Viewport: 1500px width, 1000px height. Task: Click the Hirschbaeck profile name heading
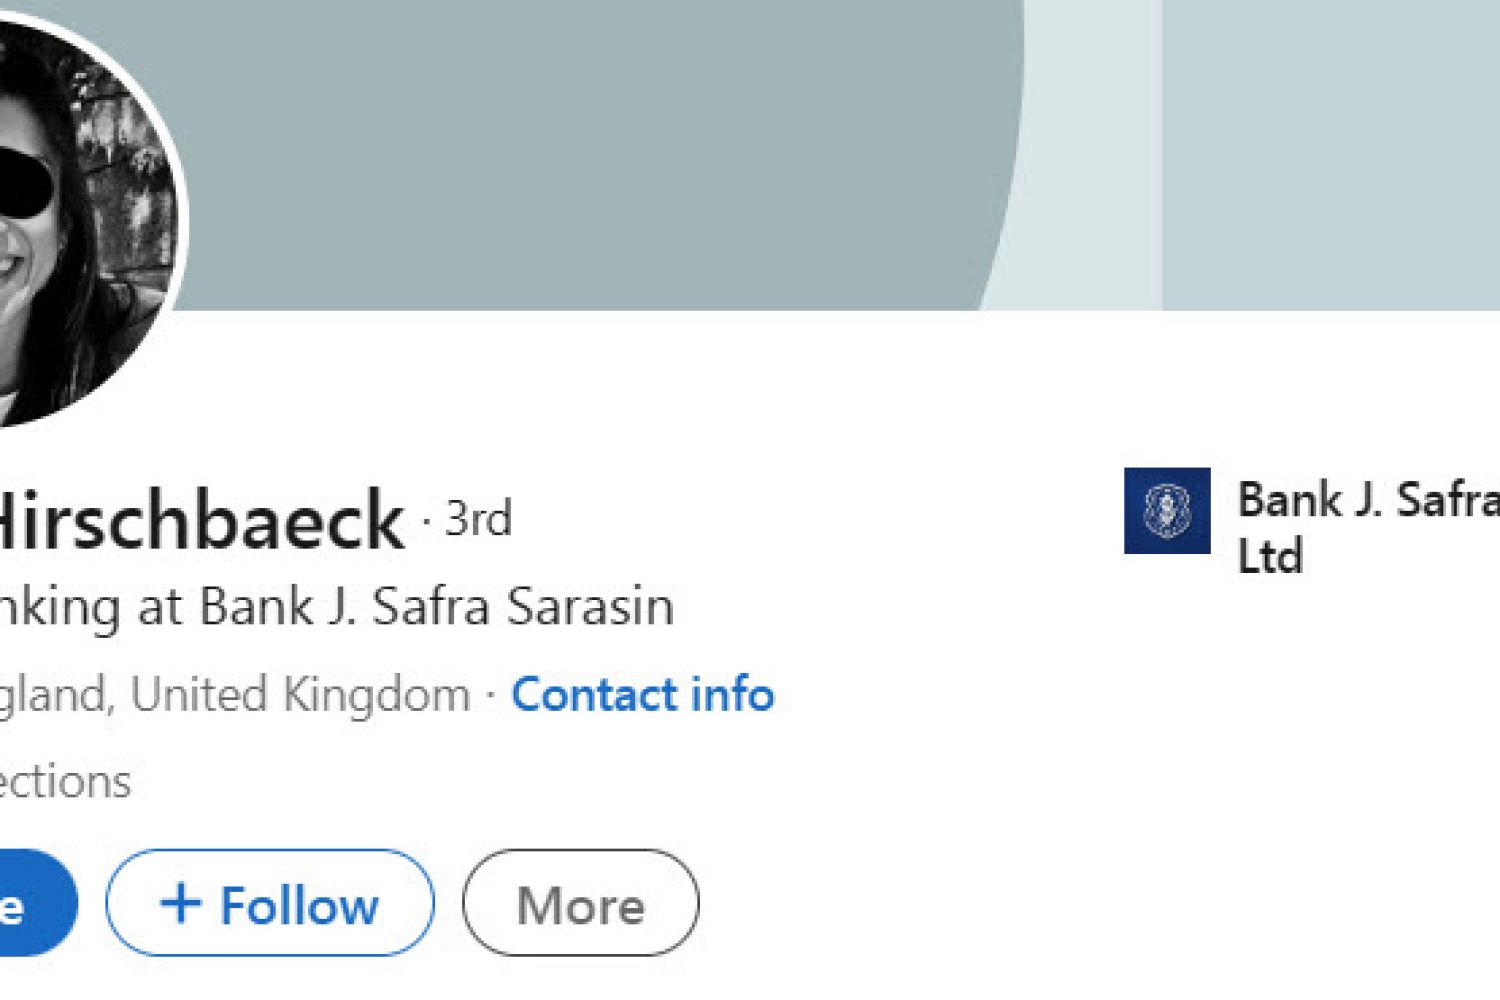(x=198, y=520)
